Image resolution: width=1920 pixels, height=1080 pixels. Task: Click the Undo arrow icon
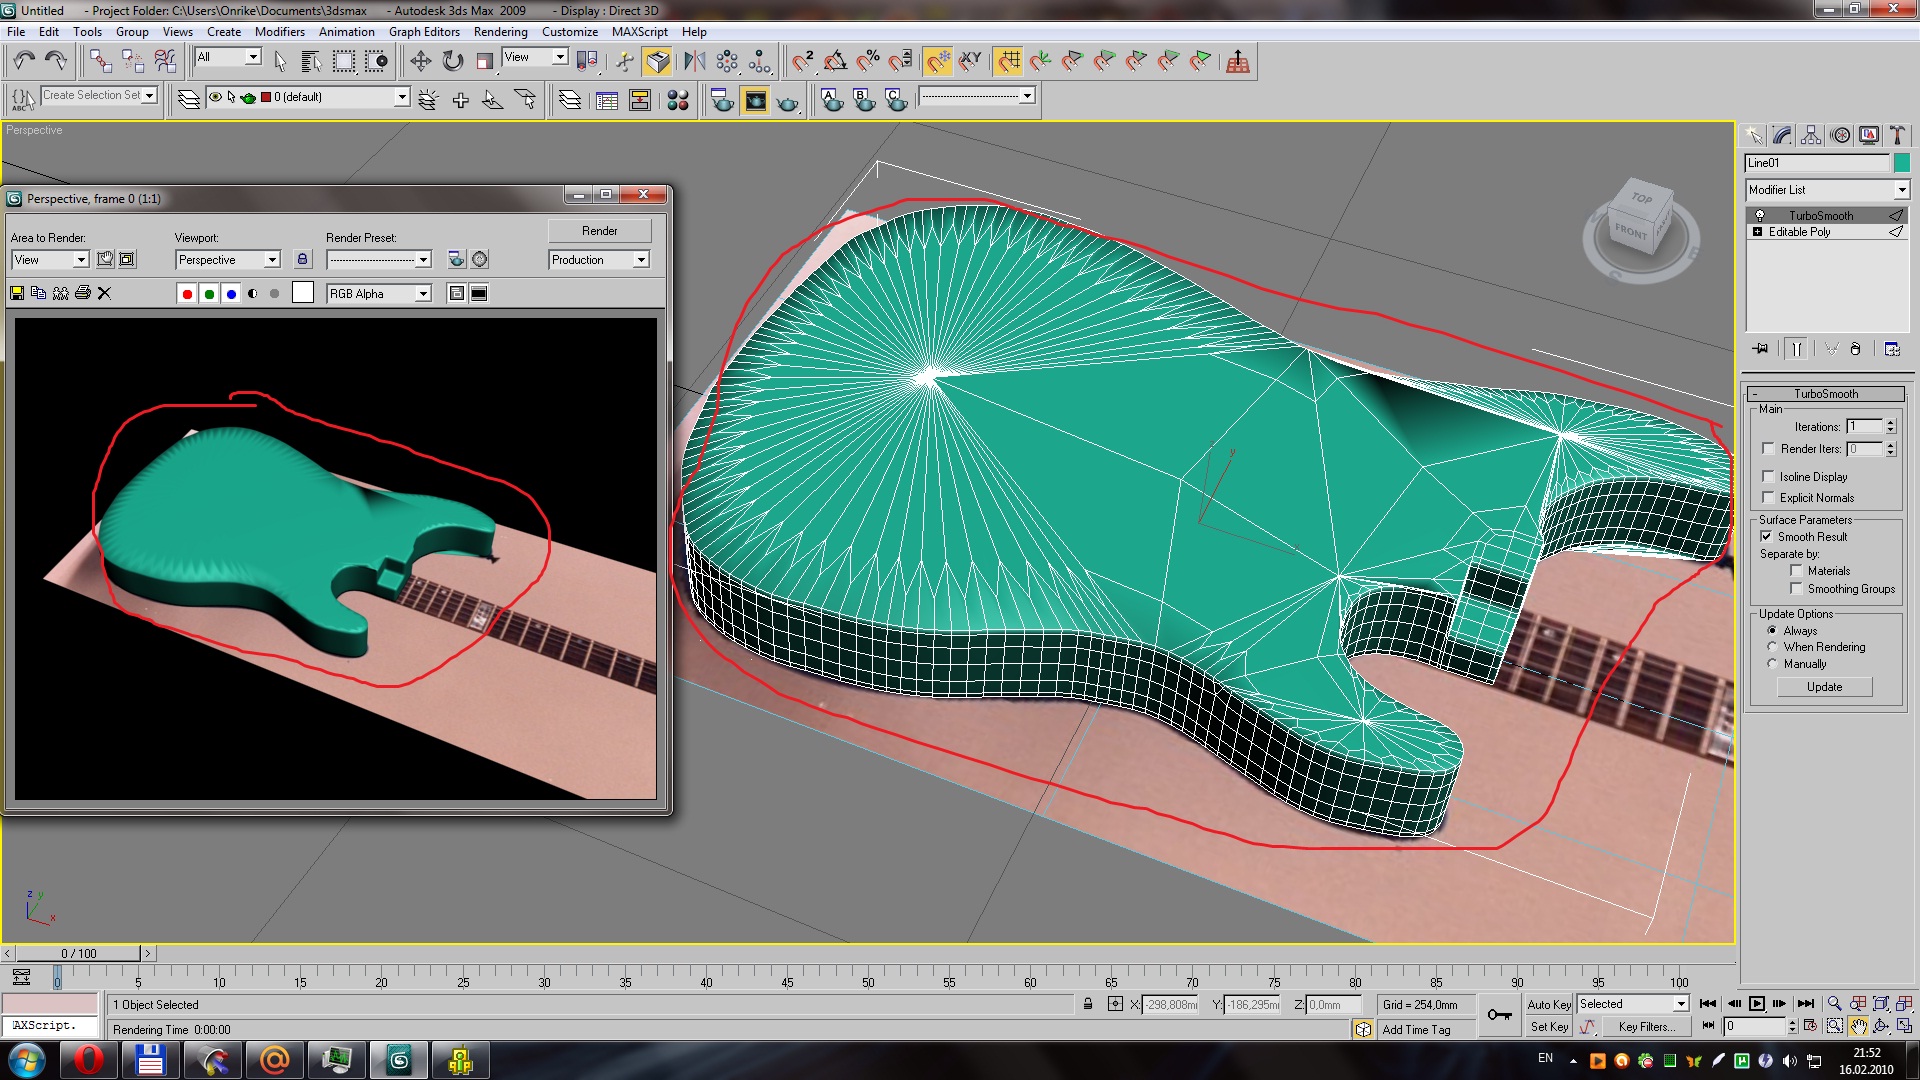24,61
